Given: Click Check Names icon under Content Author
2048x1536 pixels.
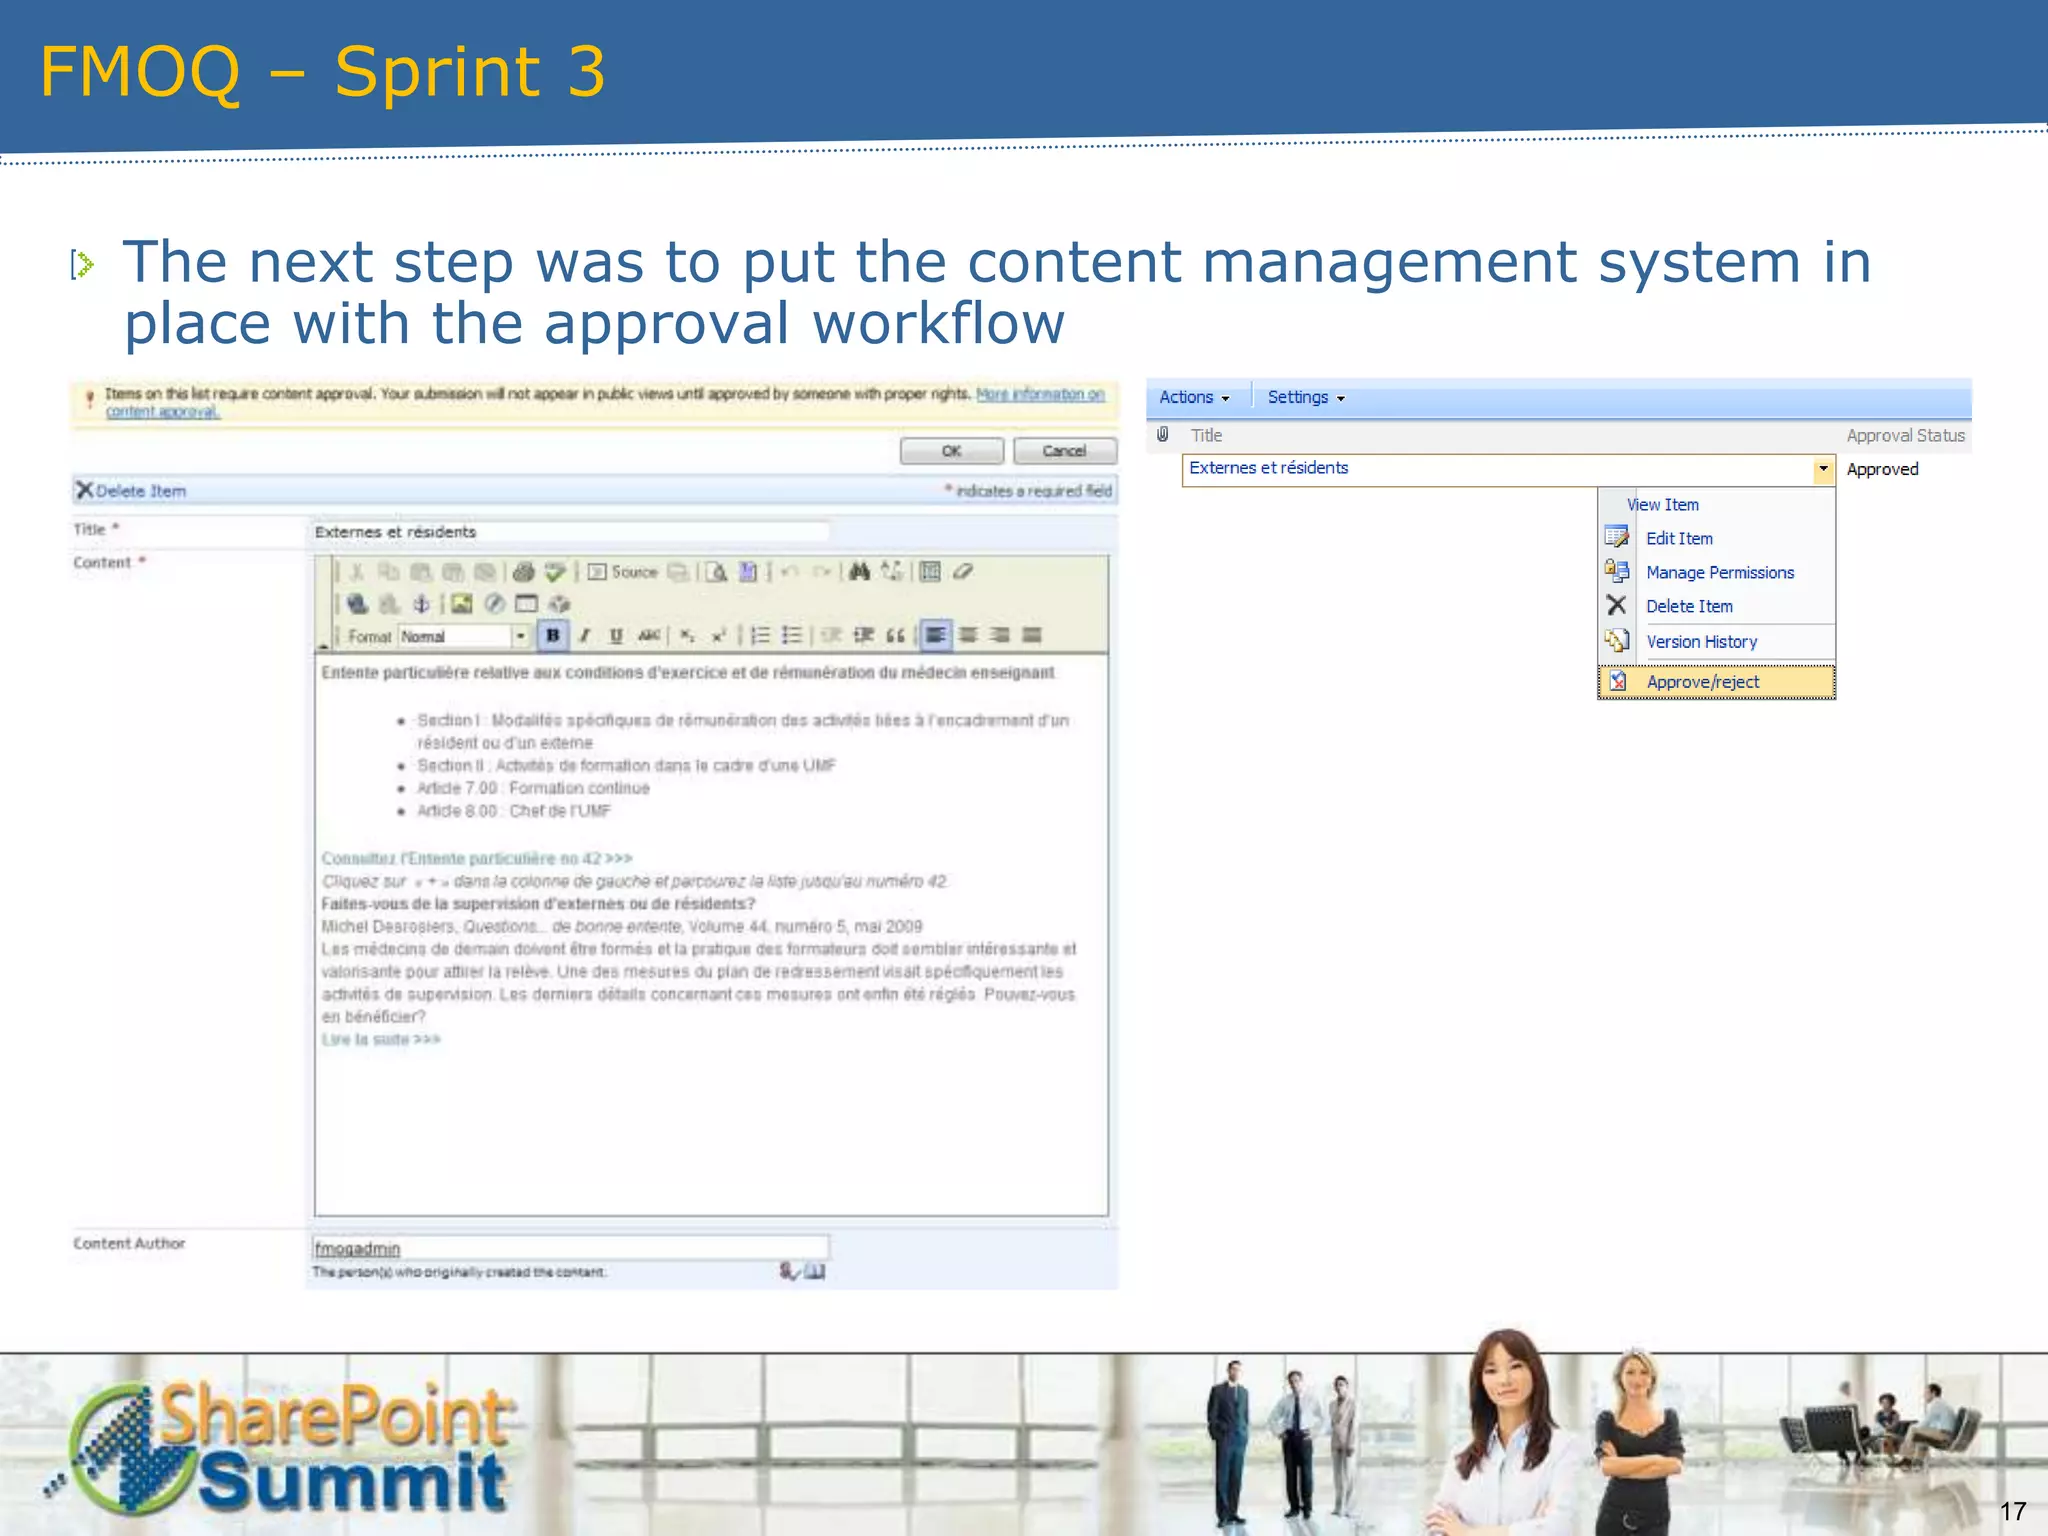Looking at the screenshot, I should [790, 1272].
